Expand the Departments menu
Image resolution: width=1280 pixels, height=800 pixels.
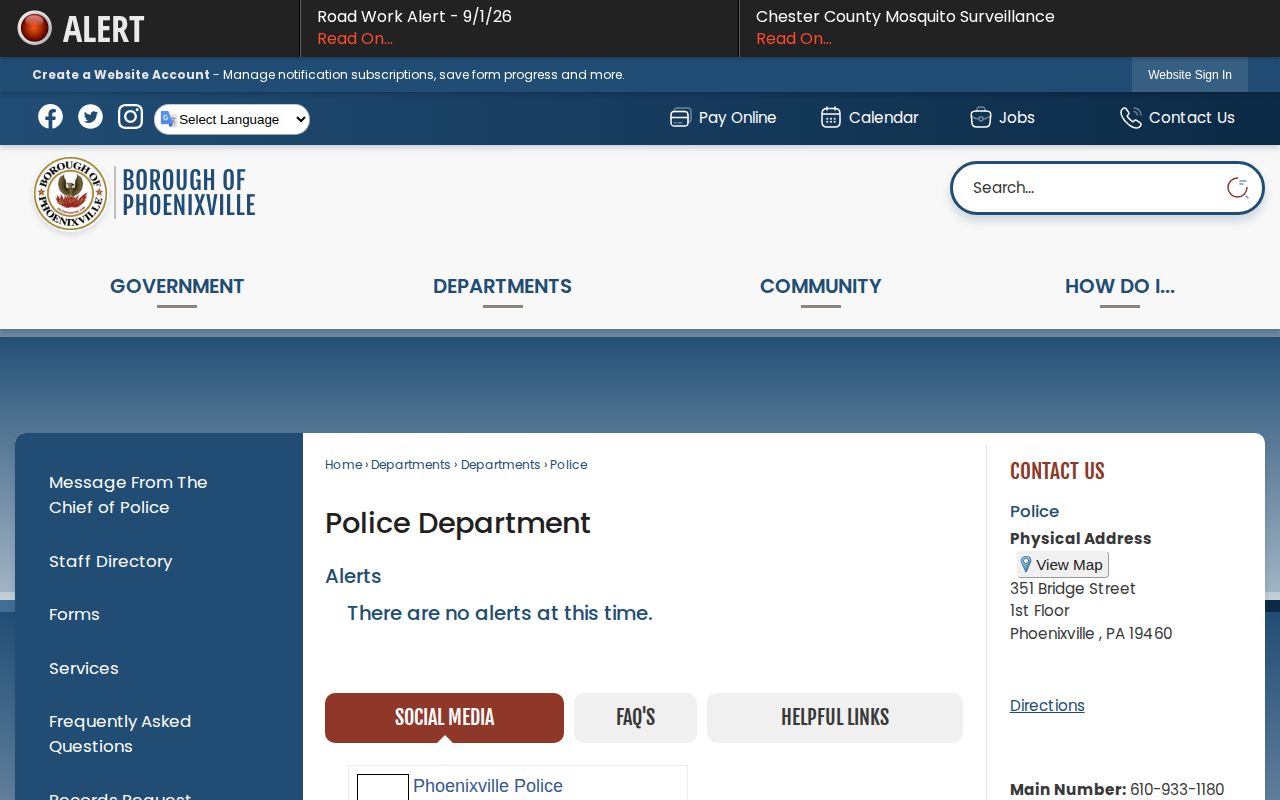[x=502, y=287]
